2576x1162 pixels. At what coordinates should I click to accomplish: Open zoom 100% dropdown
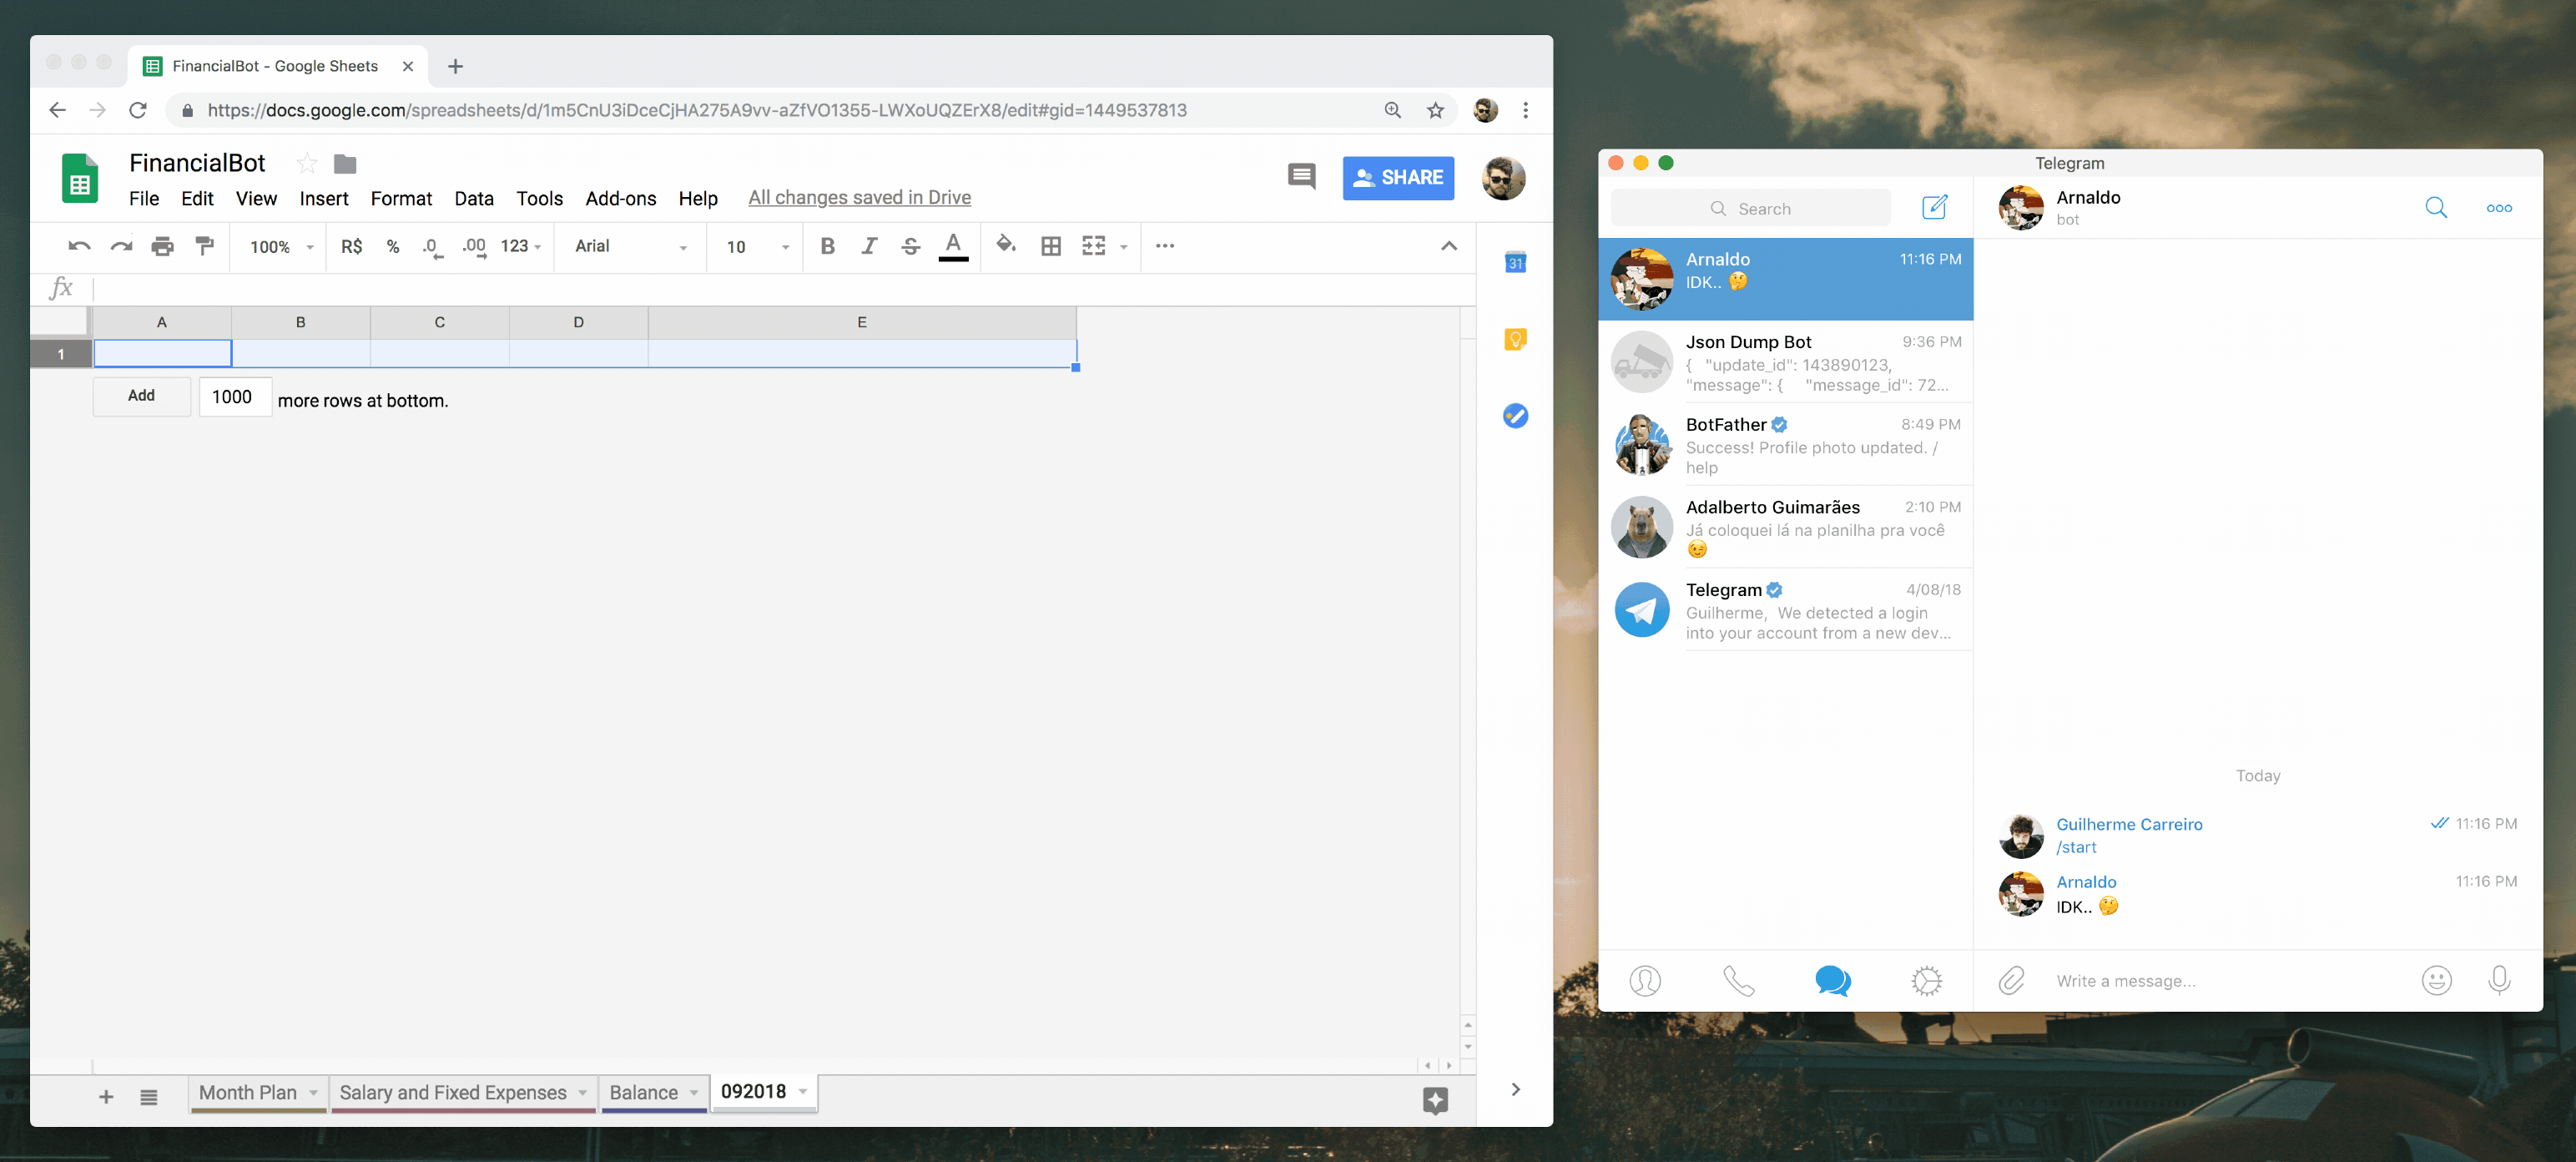point(281,247)
